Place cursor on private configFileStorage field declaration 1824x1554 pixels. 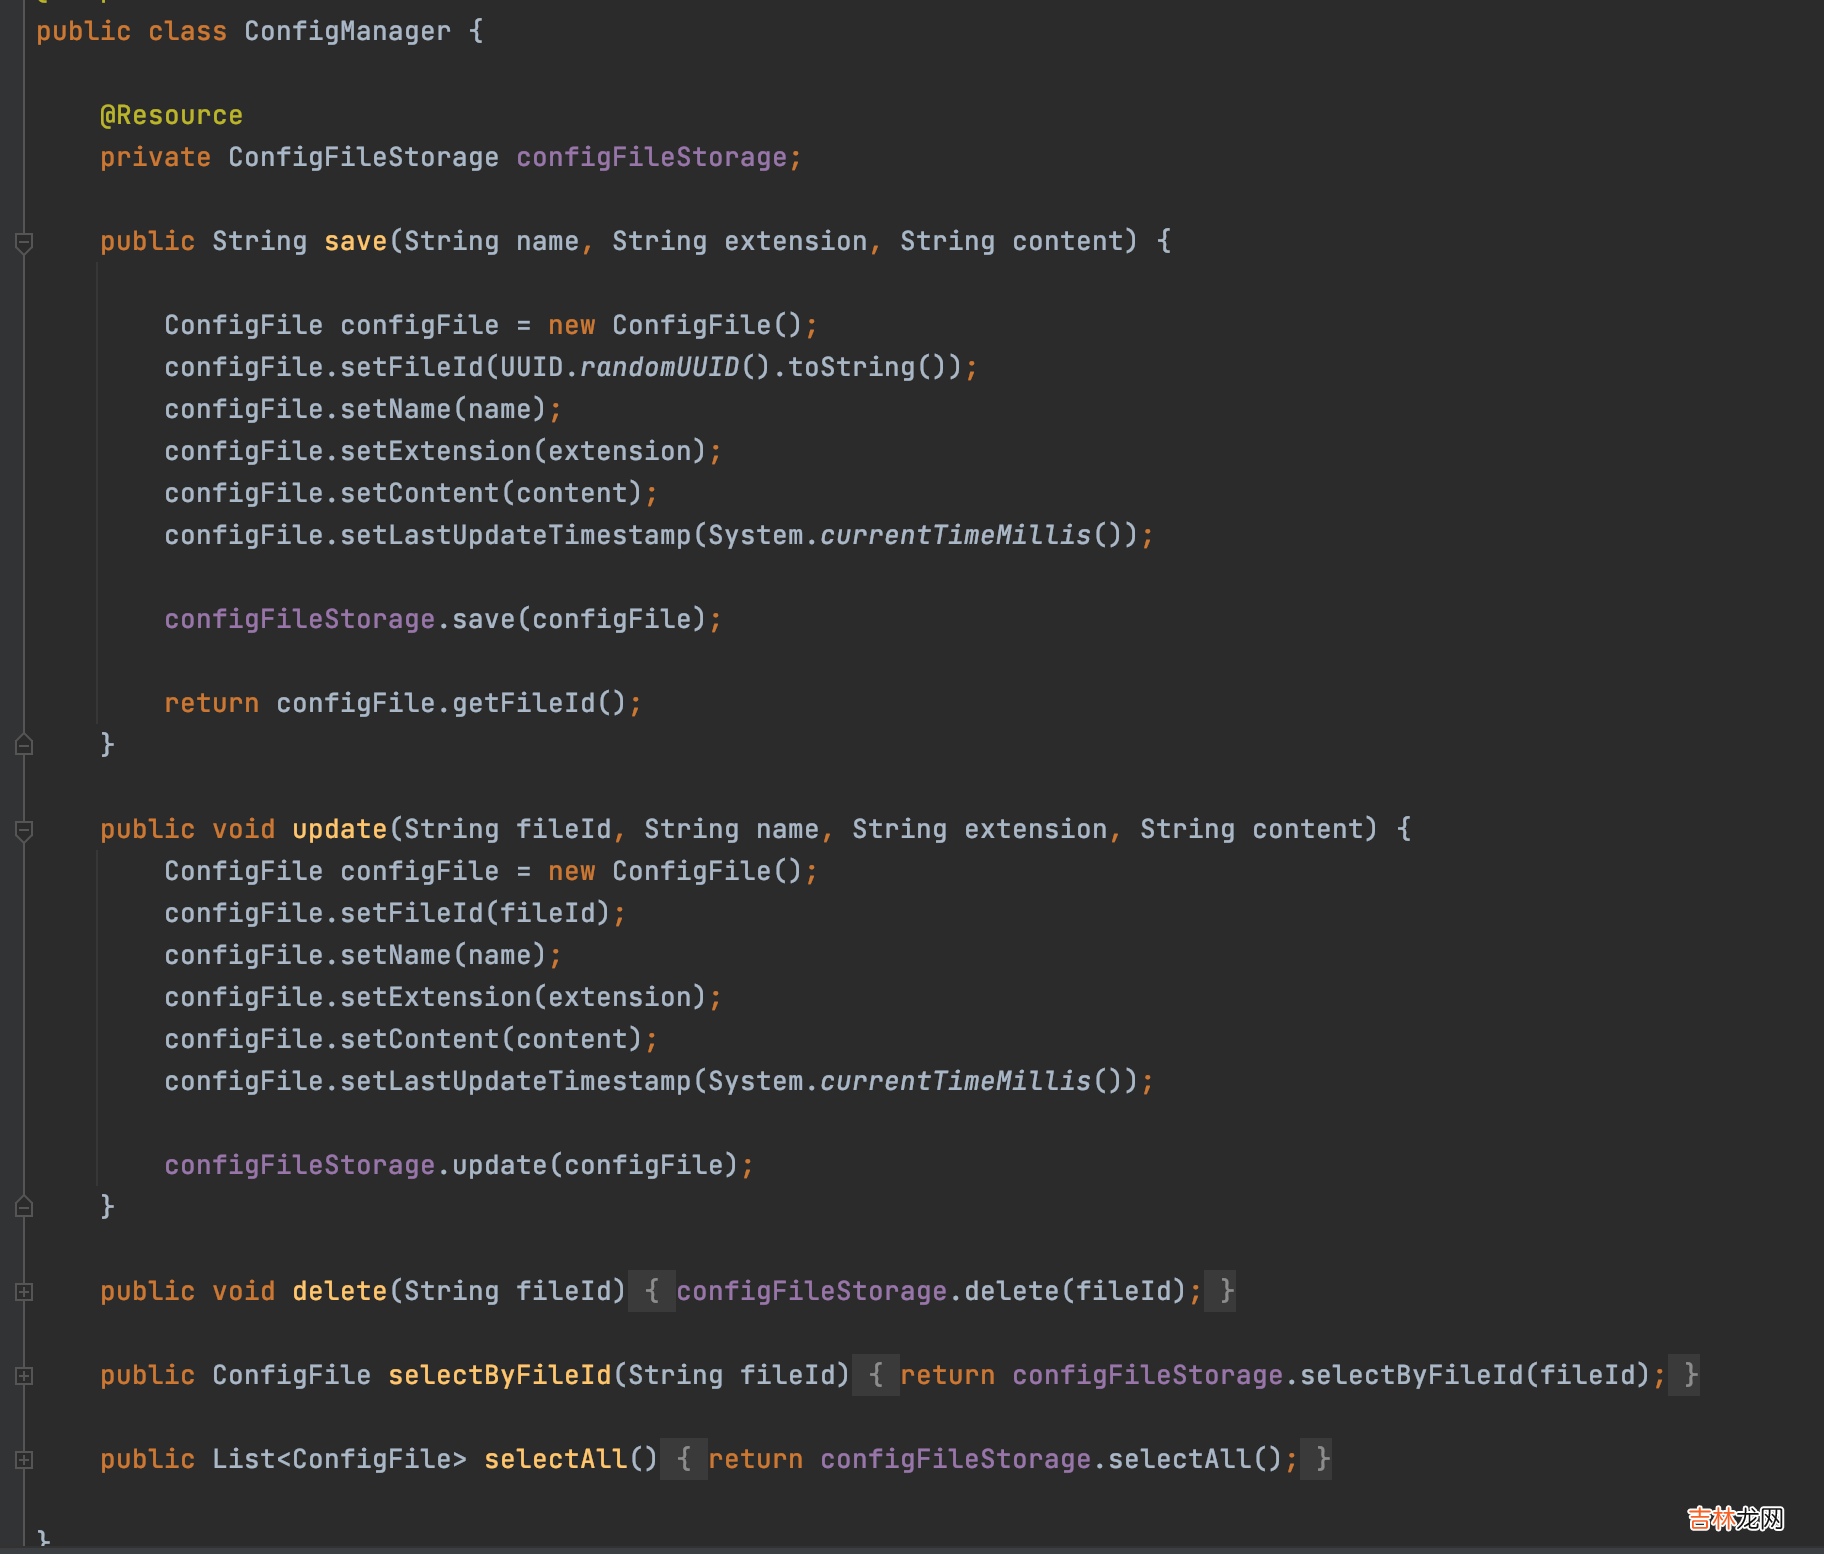[x=450, y=158]
